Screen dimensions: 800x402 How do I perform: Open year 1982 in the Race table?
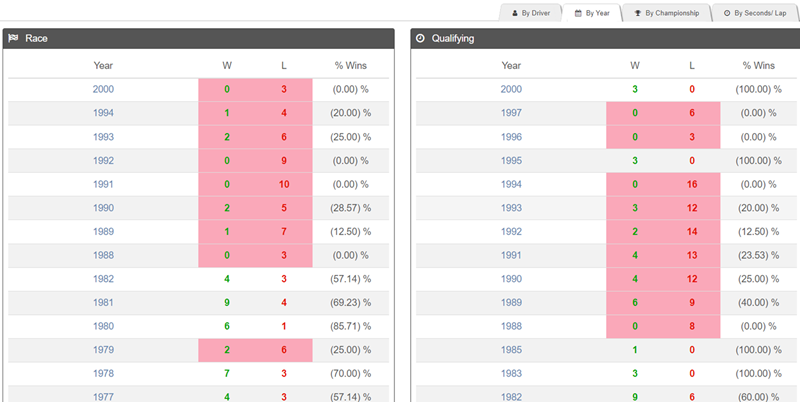pyautogui.click(x=103, y=279)
